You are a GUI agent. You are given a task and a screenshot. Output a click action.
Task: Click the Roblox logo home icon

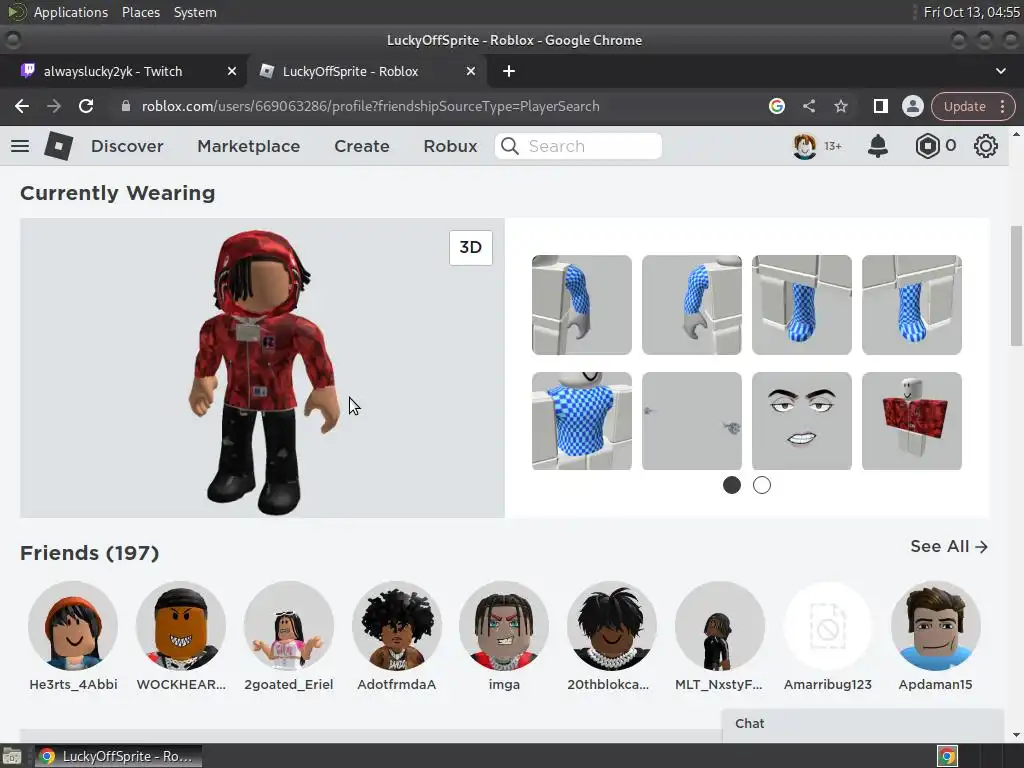click(58, 146)
